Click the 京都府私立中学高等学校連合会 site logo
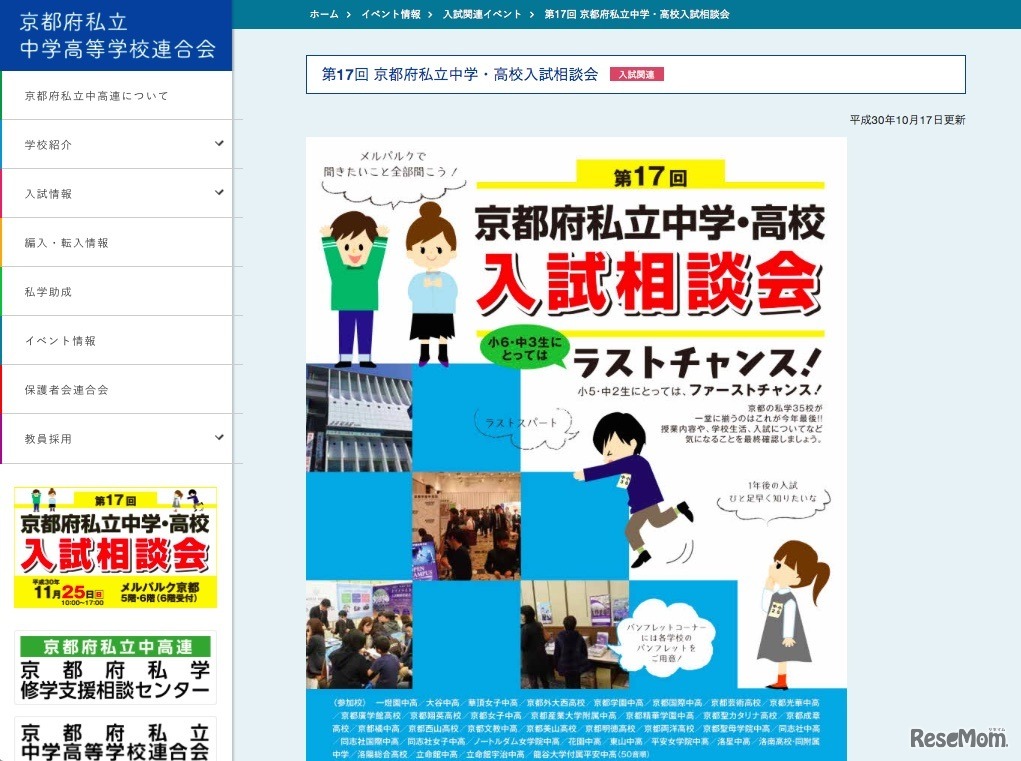 click(x=116, y=36)
